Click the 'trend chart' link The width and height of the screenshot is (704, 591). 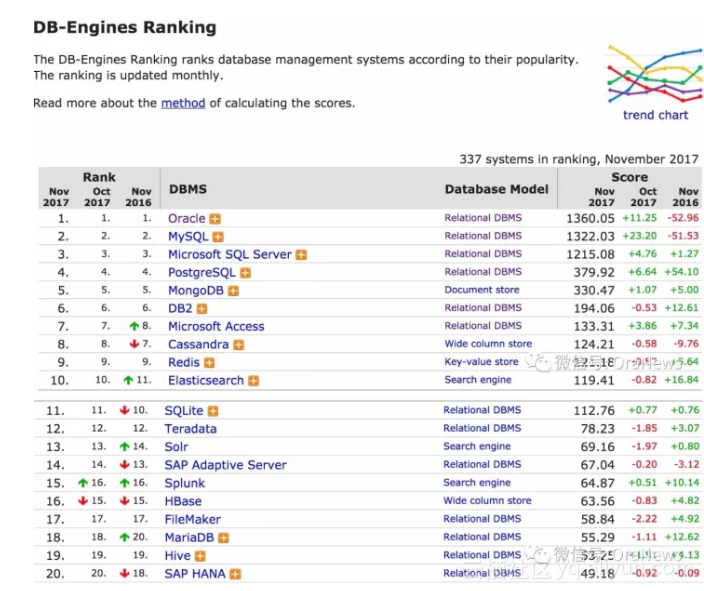[656, 115]
